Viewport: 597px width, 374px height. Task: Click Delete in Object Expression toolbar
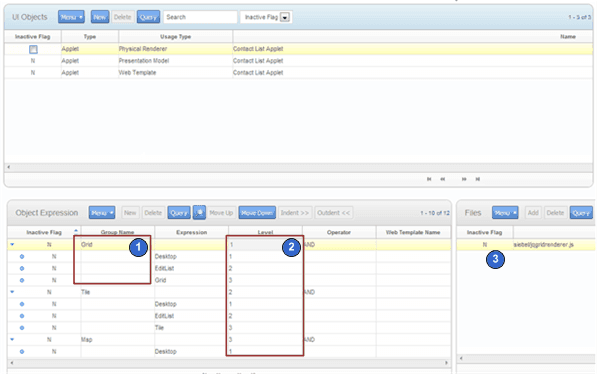click(x=153, y=213)
